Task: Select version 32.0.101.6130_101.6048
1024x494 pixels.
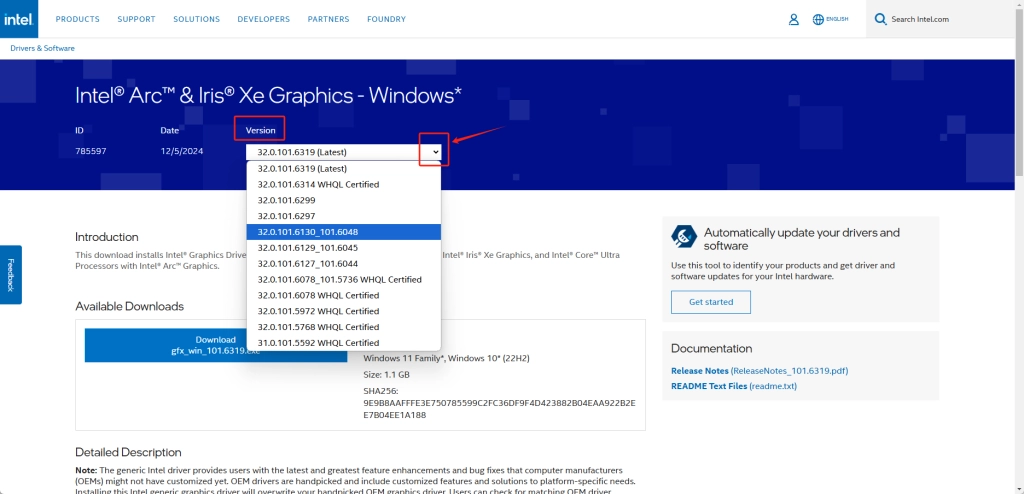Action: pos(344,232)
